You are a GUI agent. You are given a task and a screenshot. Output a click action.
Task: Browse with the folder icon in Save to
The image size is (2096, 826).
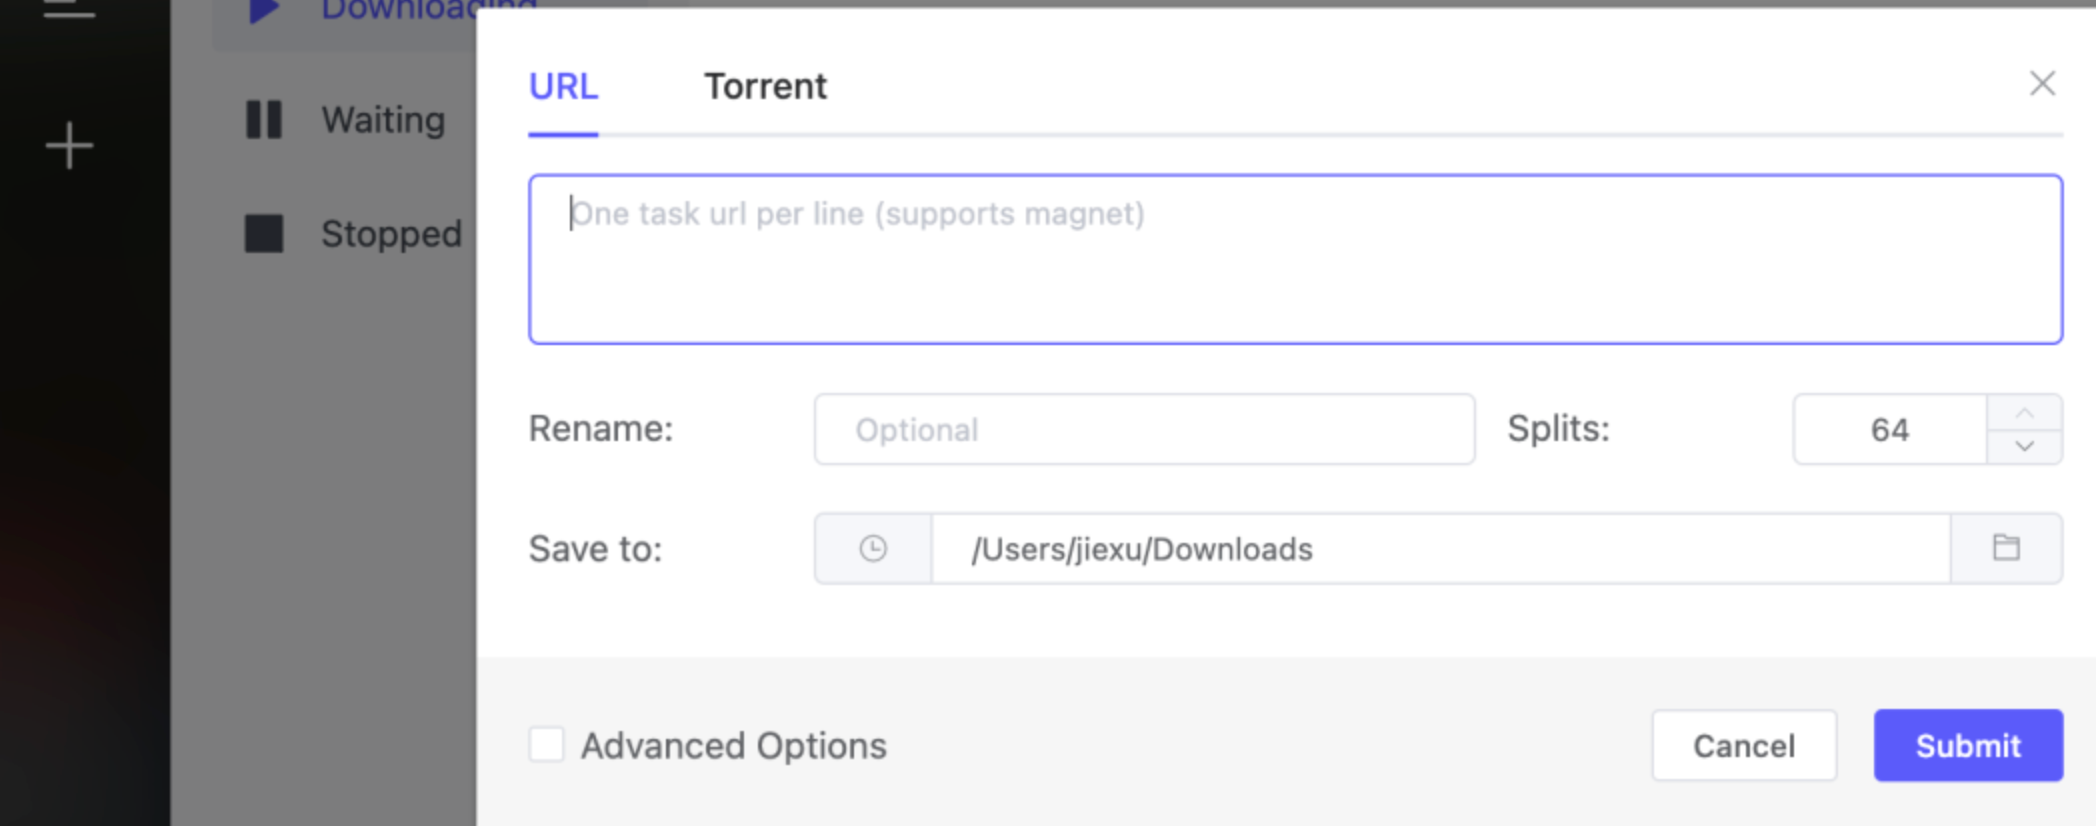[2006, 548]
